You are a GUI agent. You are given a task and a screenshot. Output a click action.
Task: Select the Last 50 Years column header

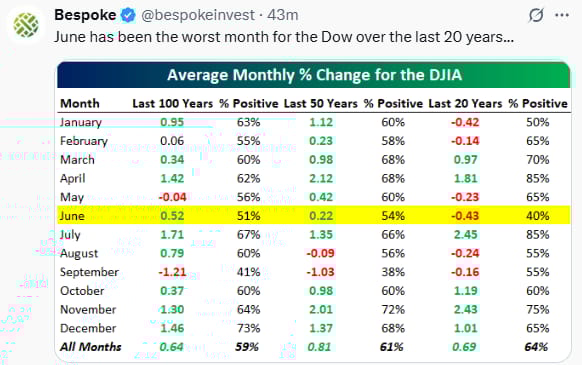coord(320,104)
